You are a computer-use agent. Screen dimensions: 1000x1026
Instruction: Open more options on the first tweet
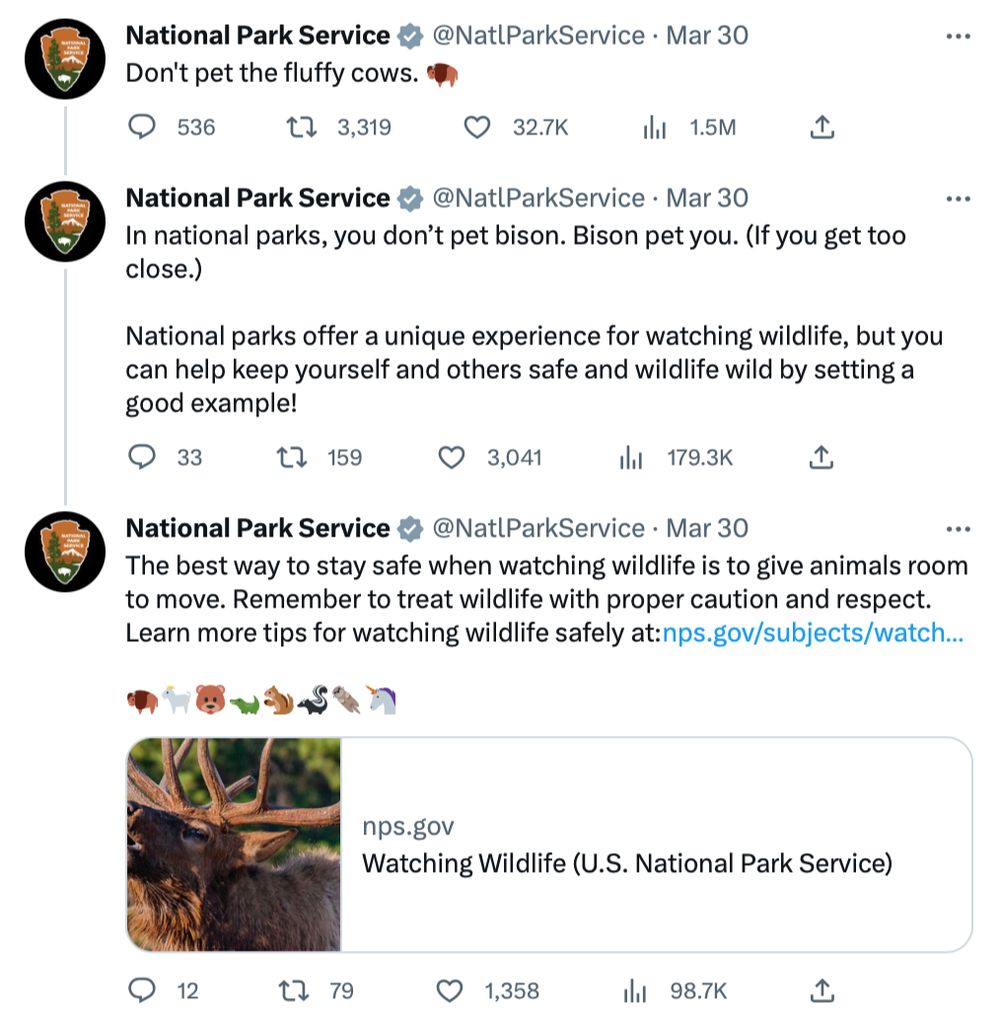[957, 36]
